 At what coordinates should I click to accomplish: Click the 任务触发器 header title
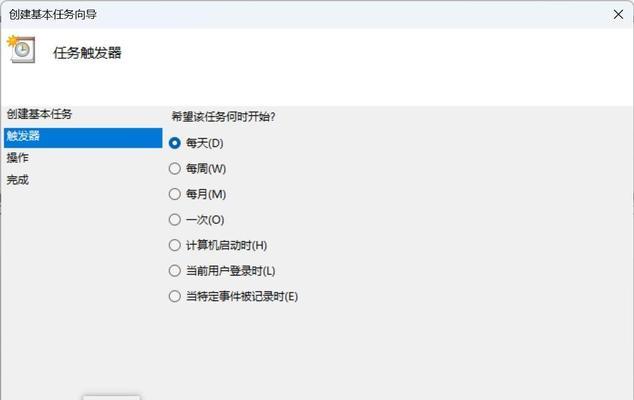[x=87, y=53]
